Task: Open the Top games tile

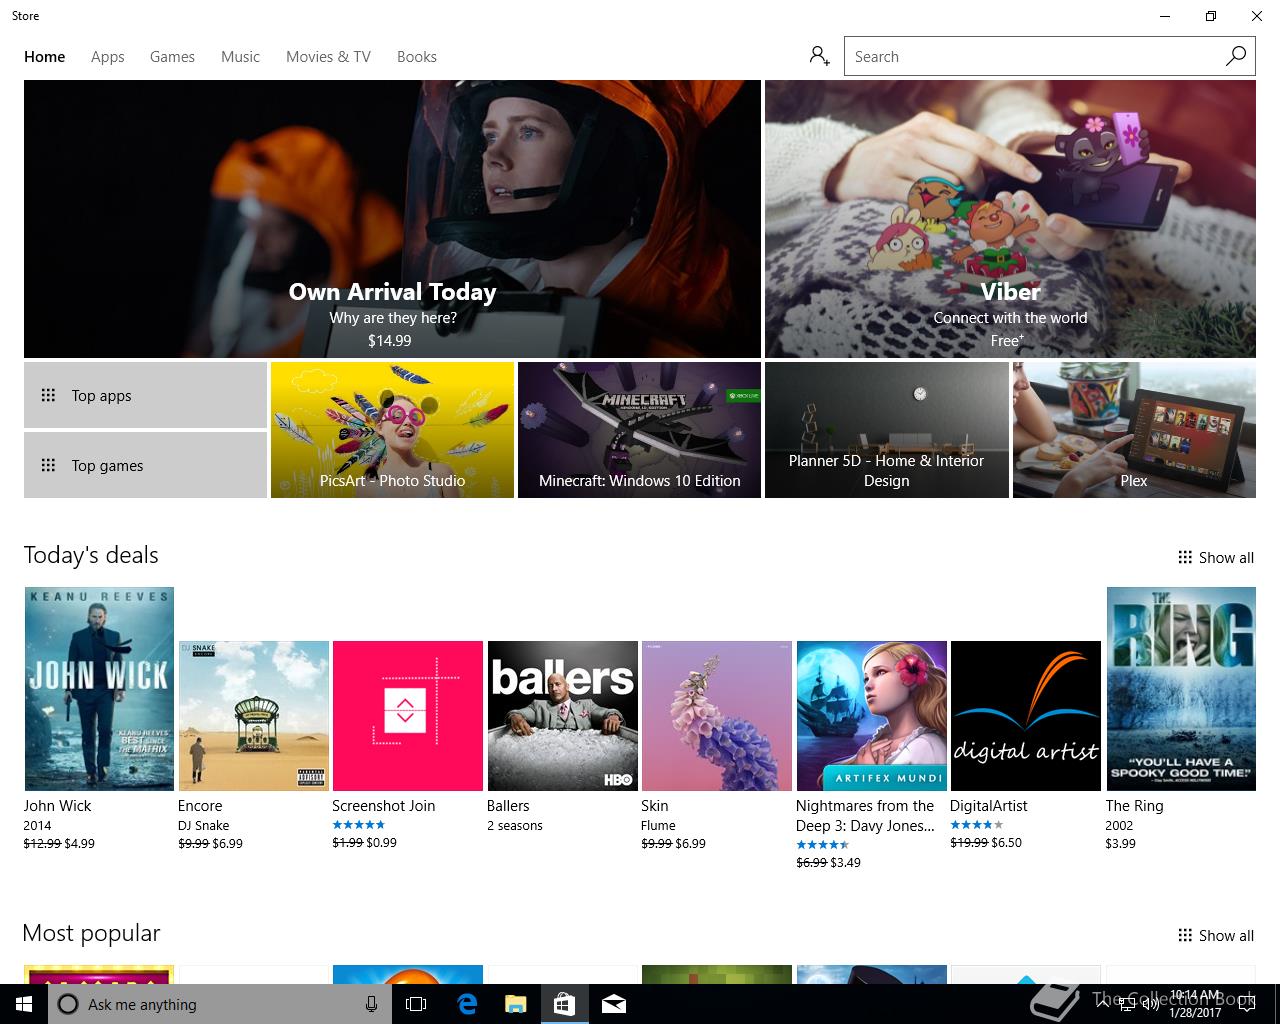Action: [x=145, y=465]
